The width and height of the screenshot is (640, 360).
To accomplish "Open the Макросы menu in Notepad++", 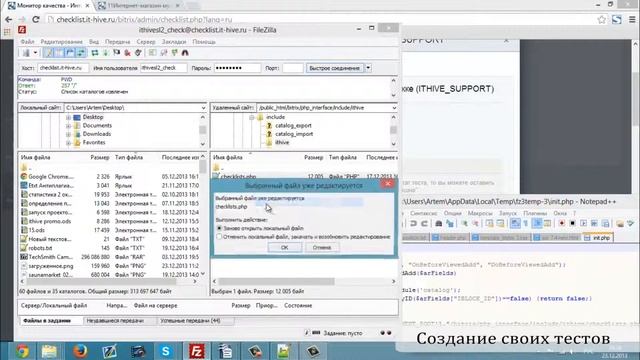I will [480, 213].
